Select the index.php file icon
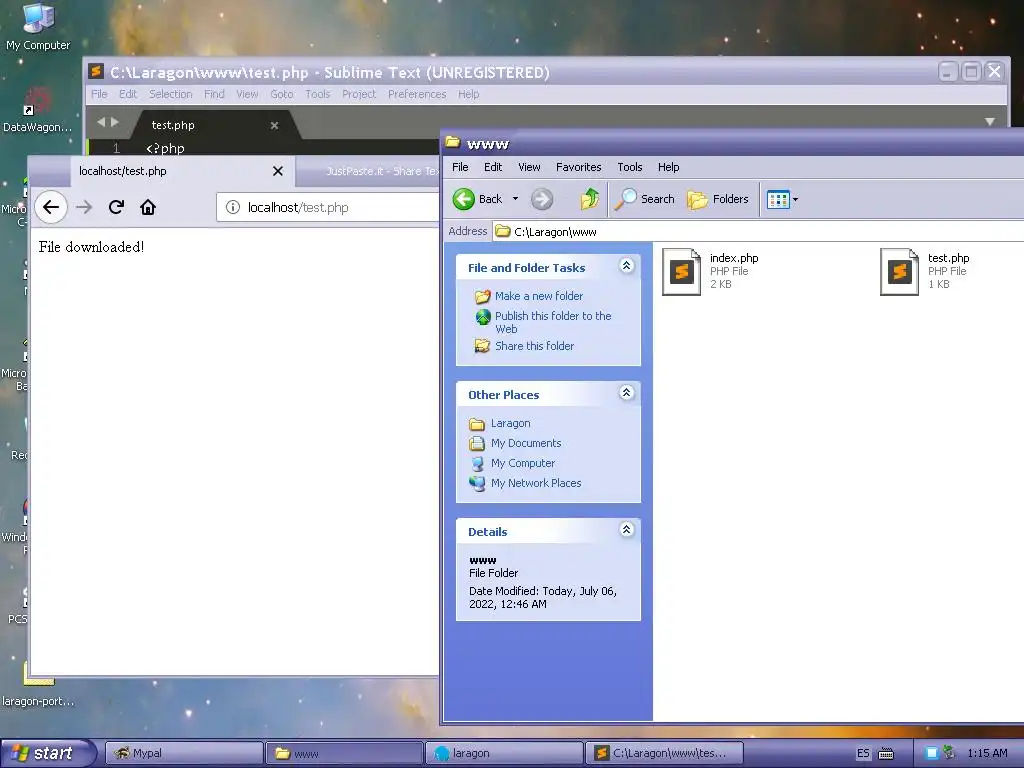Image resolution: width=1024 pixels, height=768 pixels. tap(681, 272)
